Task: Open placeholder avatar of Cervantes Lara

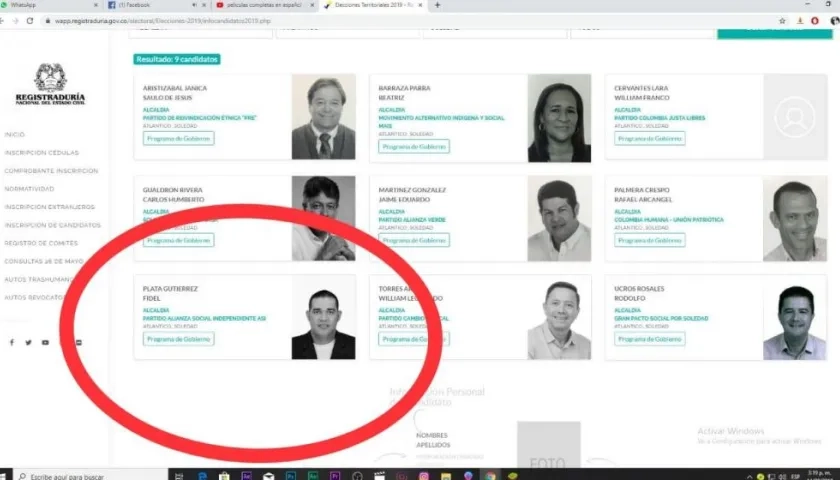Action: coord(795,117)
